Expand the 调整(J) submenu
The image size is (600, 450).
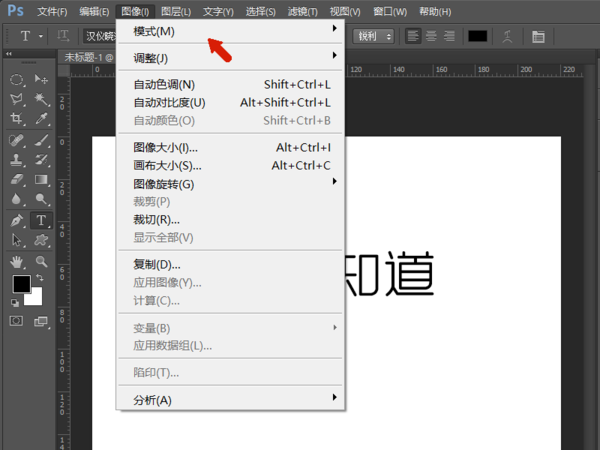pyautogui.click(x=230, y=58)
